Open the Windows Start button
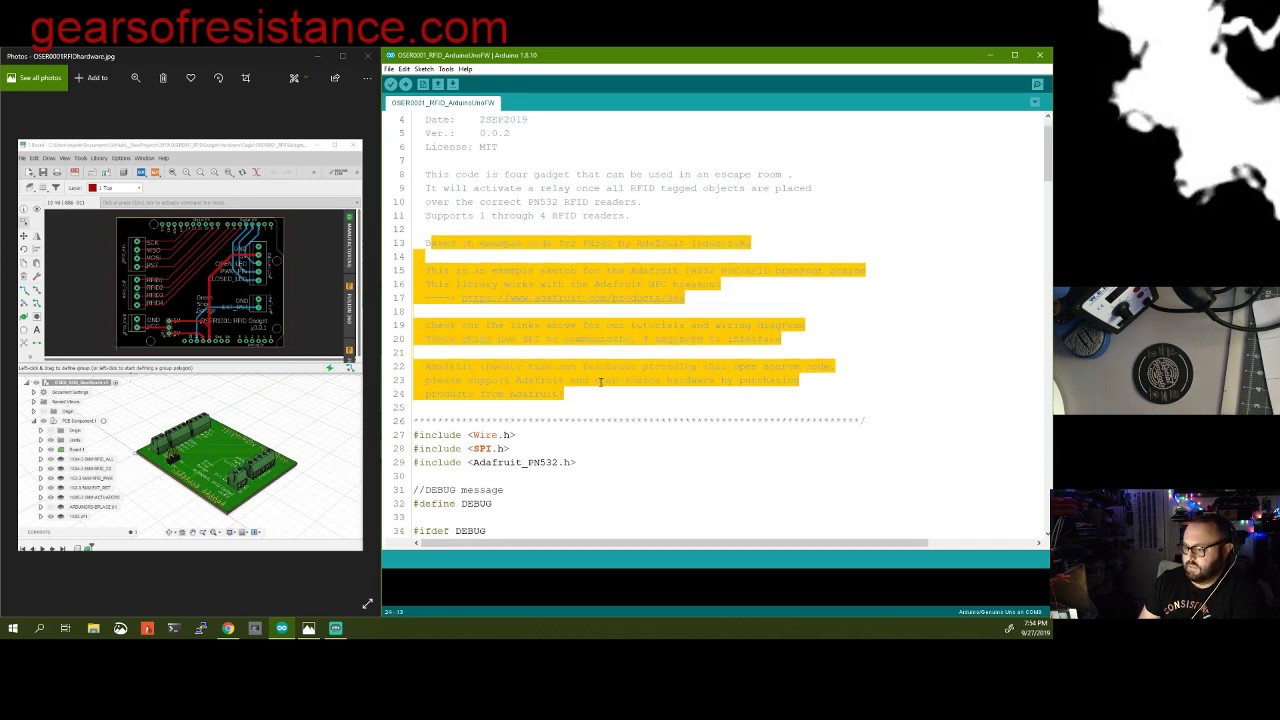This screenshot has height=720, width=1280. pyautogui.click(x=13, y=628)
